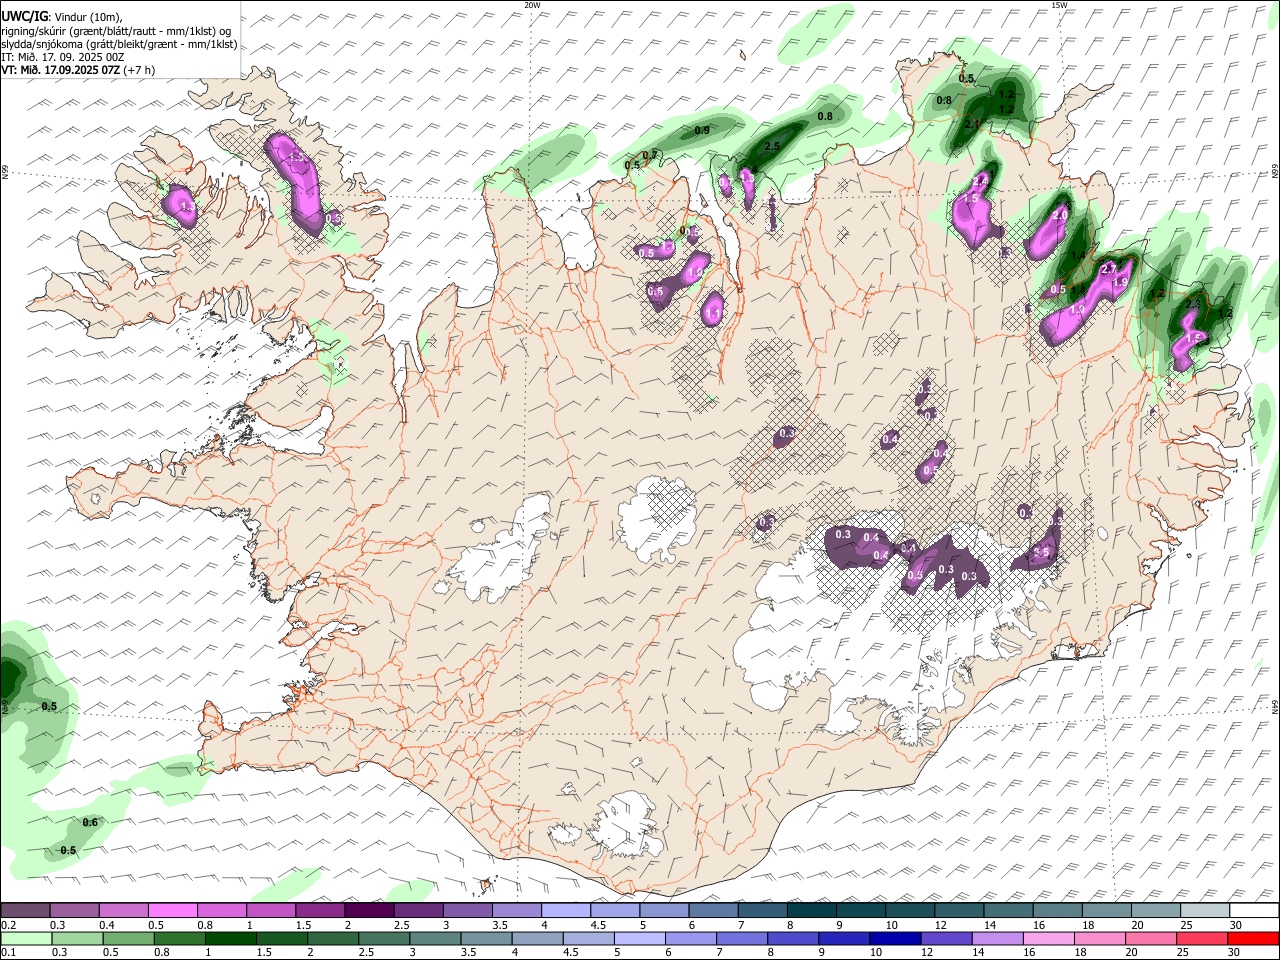The image size is (1280, 960).
Task: Click the dark teal 8–9 upper legend swatch
Action: 811,910
